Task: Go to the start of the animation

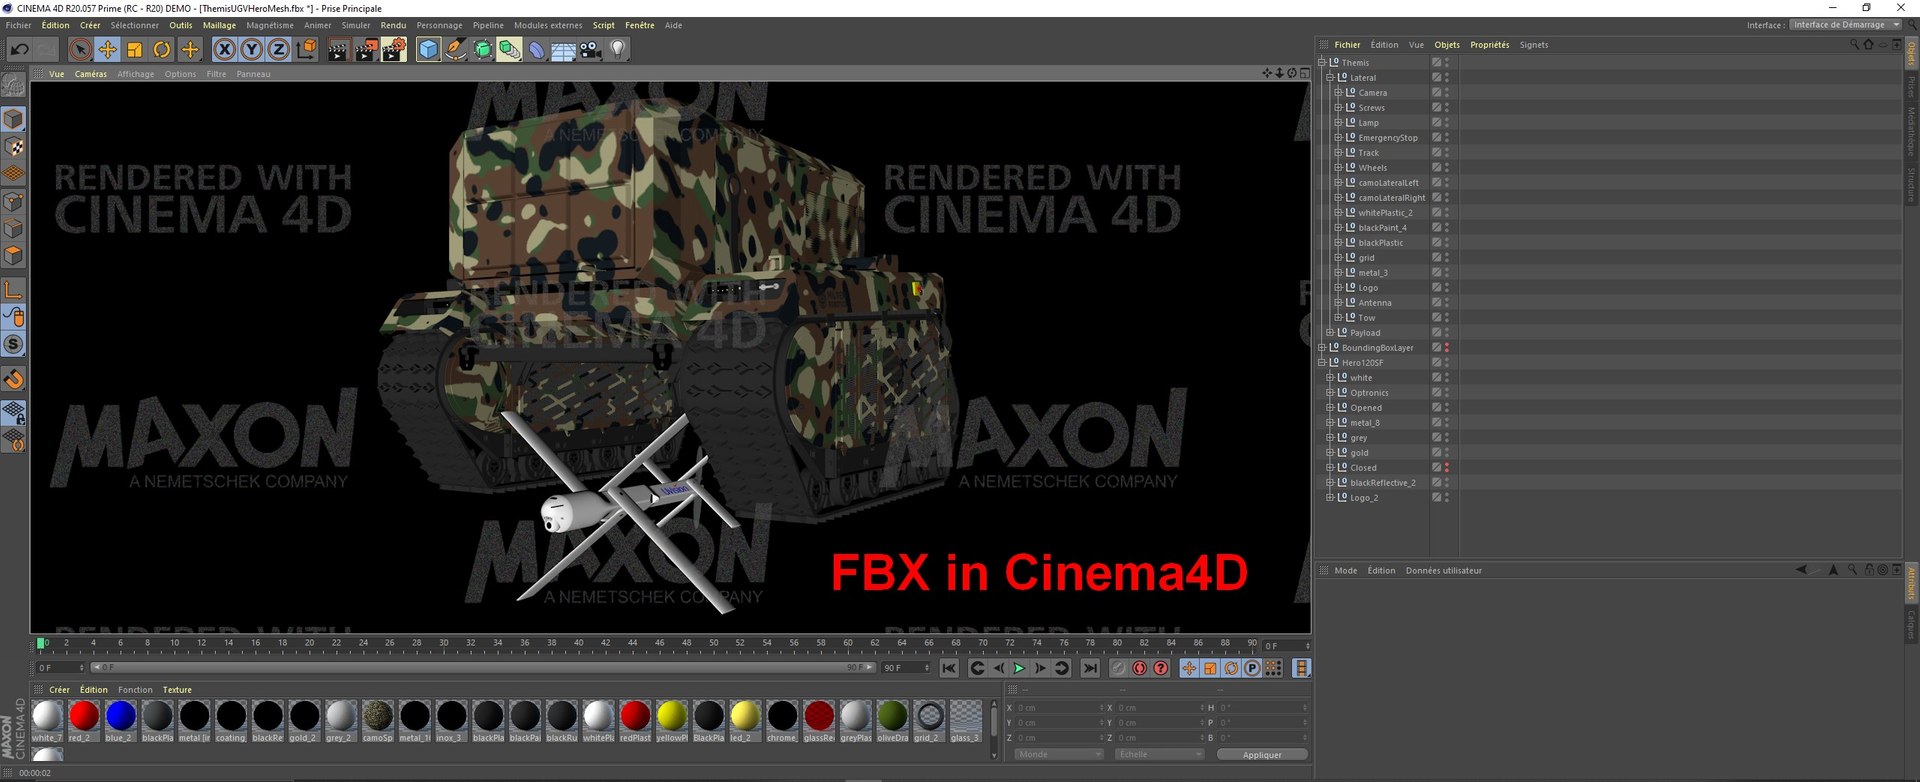Action: (x=949, y=668)
